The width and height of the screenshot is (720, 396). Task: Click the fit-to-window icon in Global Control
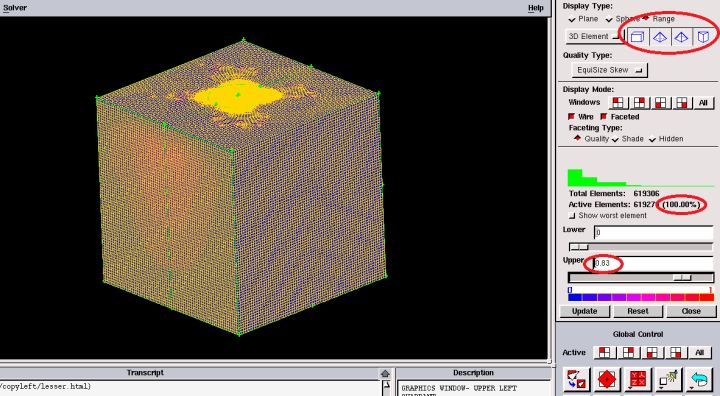click(x=607, y=380)
